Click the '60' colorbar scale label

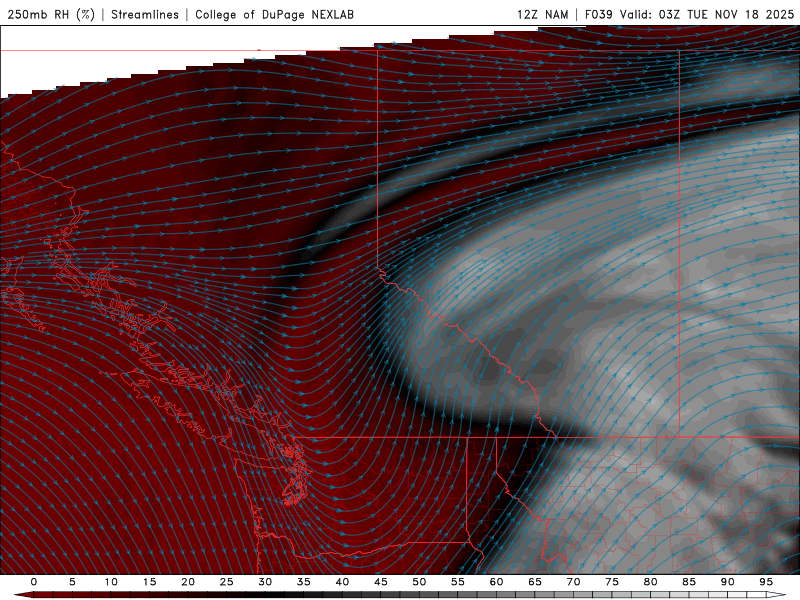click(x=496, y=582)
